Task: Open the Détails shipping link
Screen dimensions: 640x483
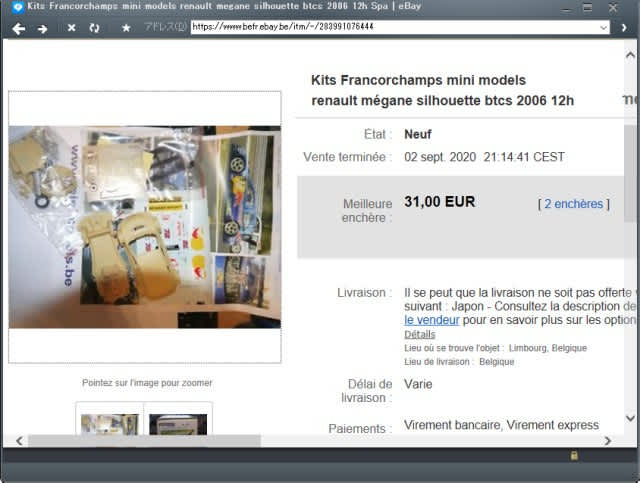Action: click(x=420, y=334)
